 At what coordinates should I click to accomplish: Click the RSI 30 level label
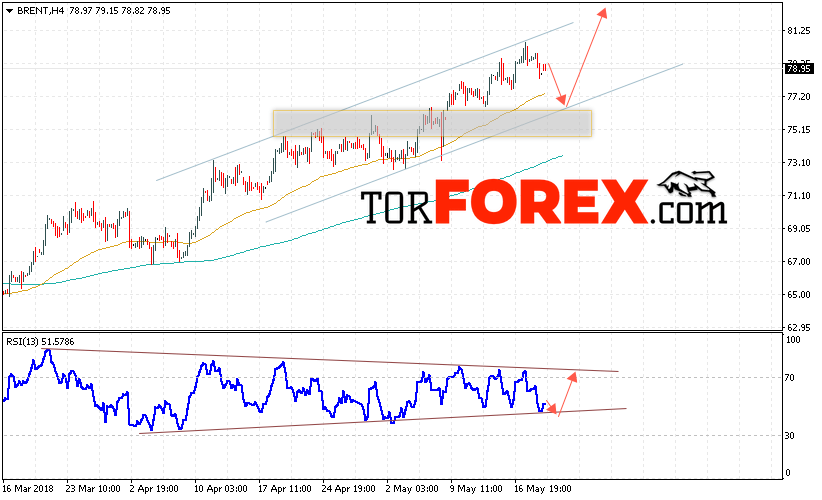pos(789,436)
